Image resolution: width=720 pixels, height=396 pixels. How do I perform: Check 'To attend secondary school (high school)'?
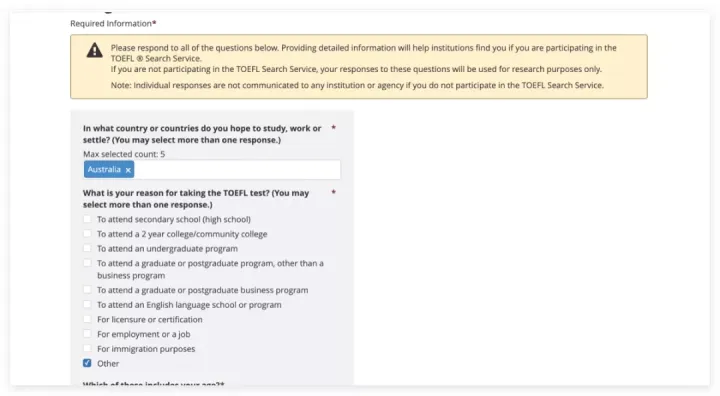point(87,219)
